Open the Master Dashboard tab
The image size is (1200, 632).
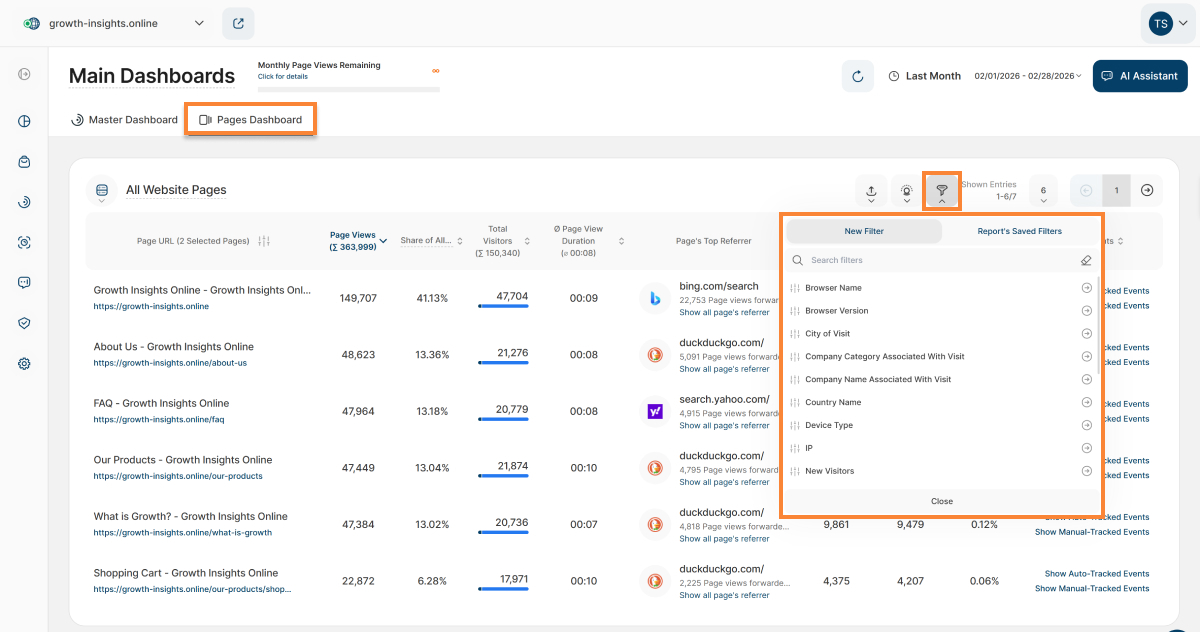tap(124, 120)
